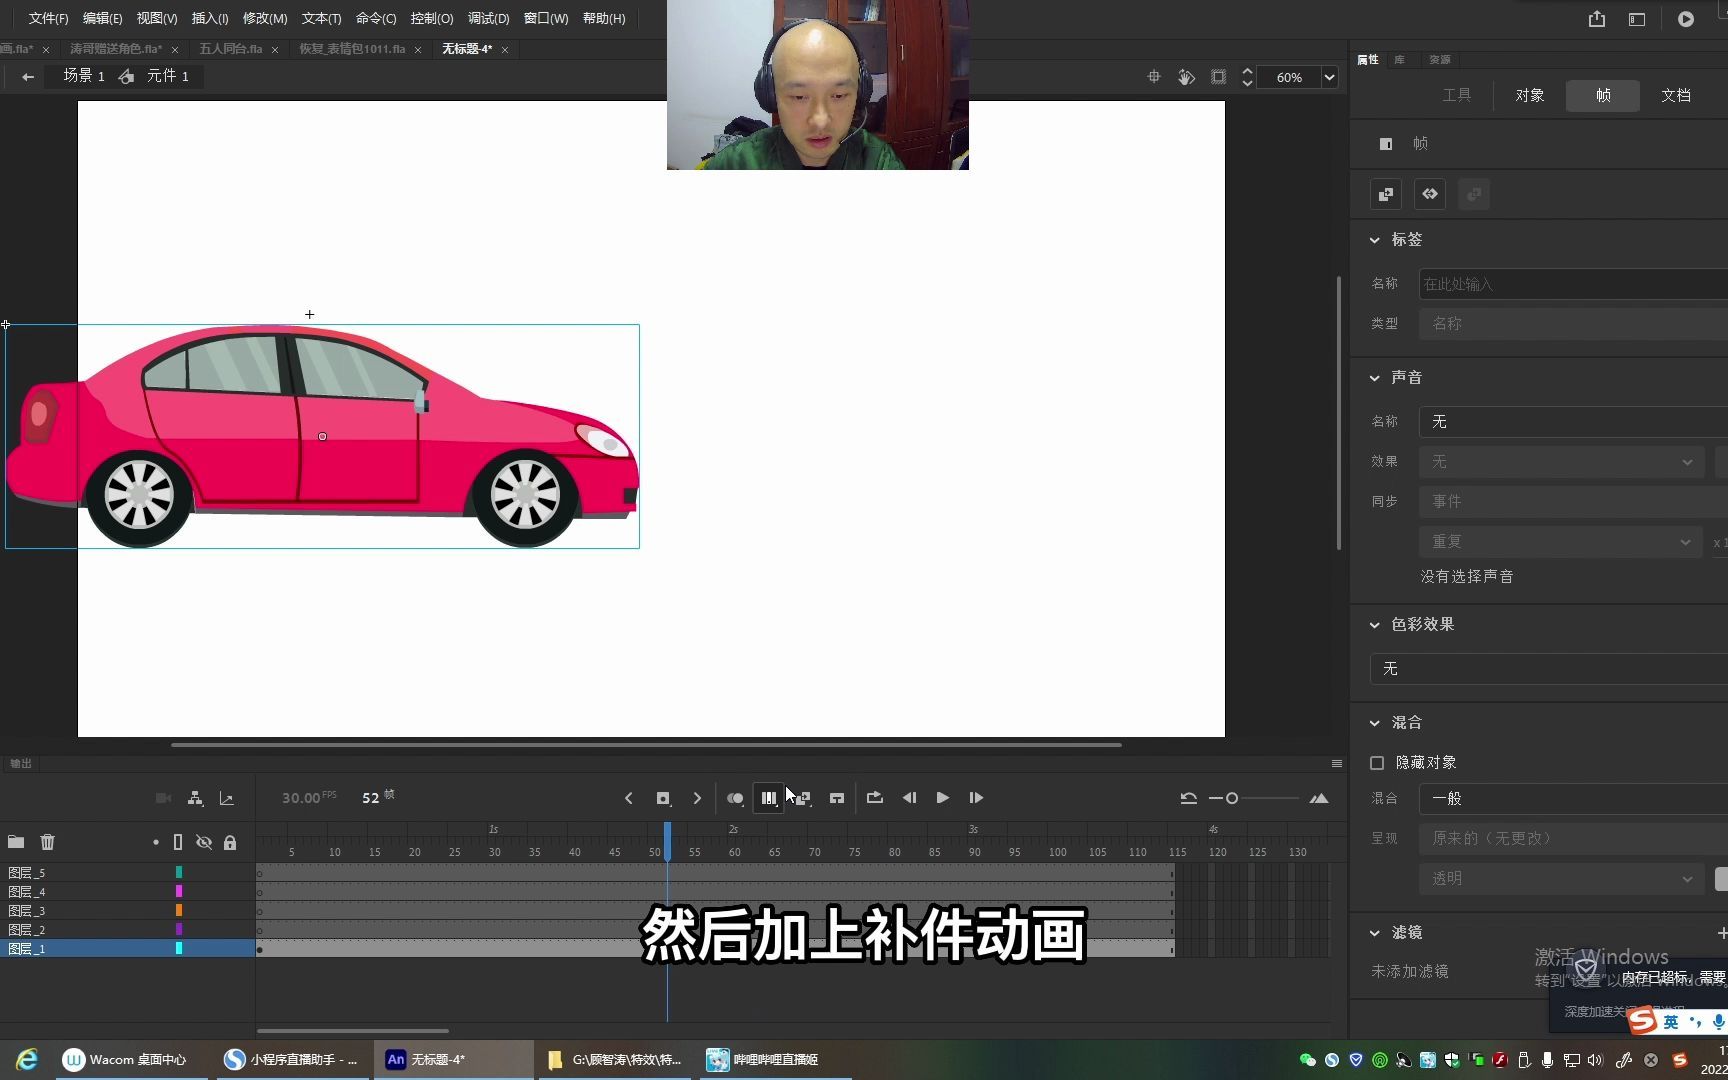
Task: Toggle outline view for all layers
Action: click(178, 843)
